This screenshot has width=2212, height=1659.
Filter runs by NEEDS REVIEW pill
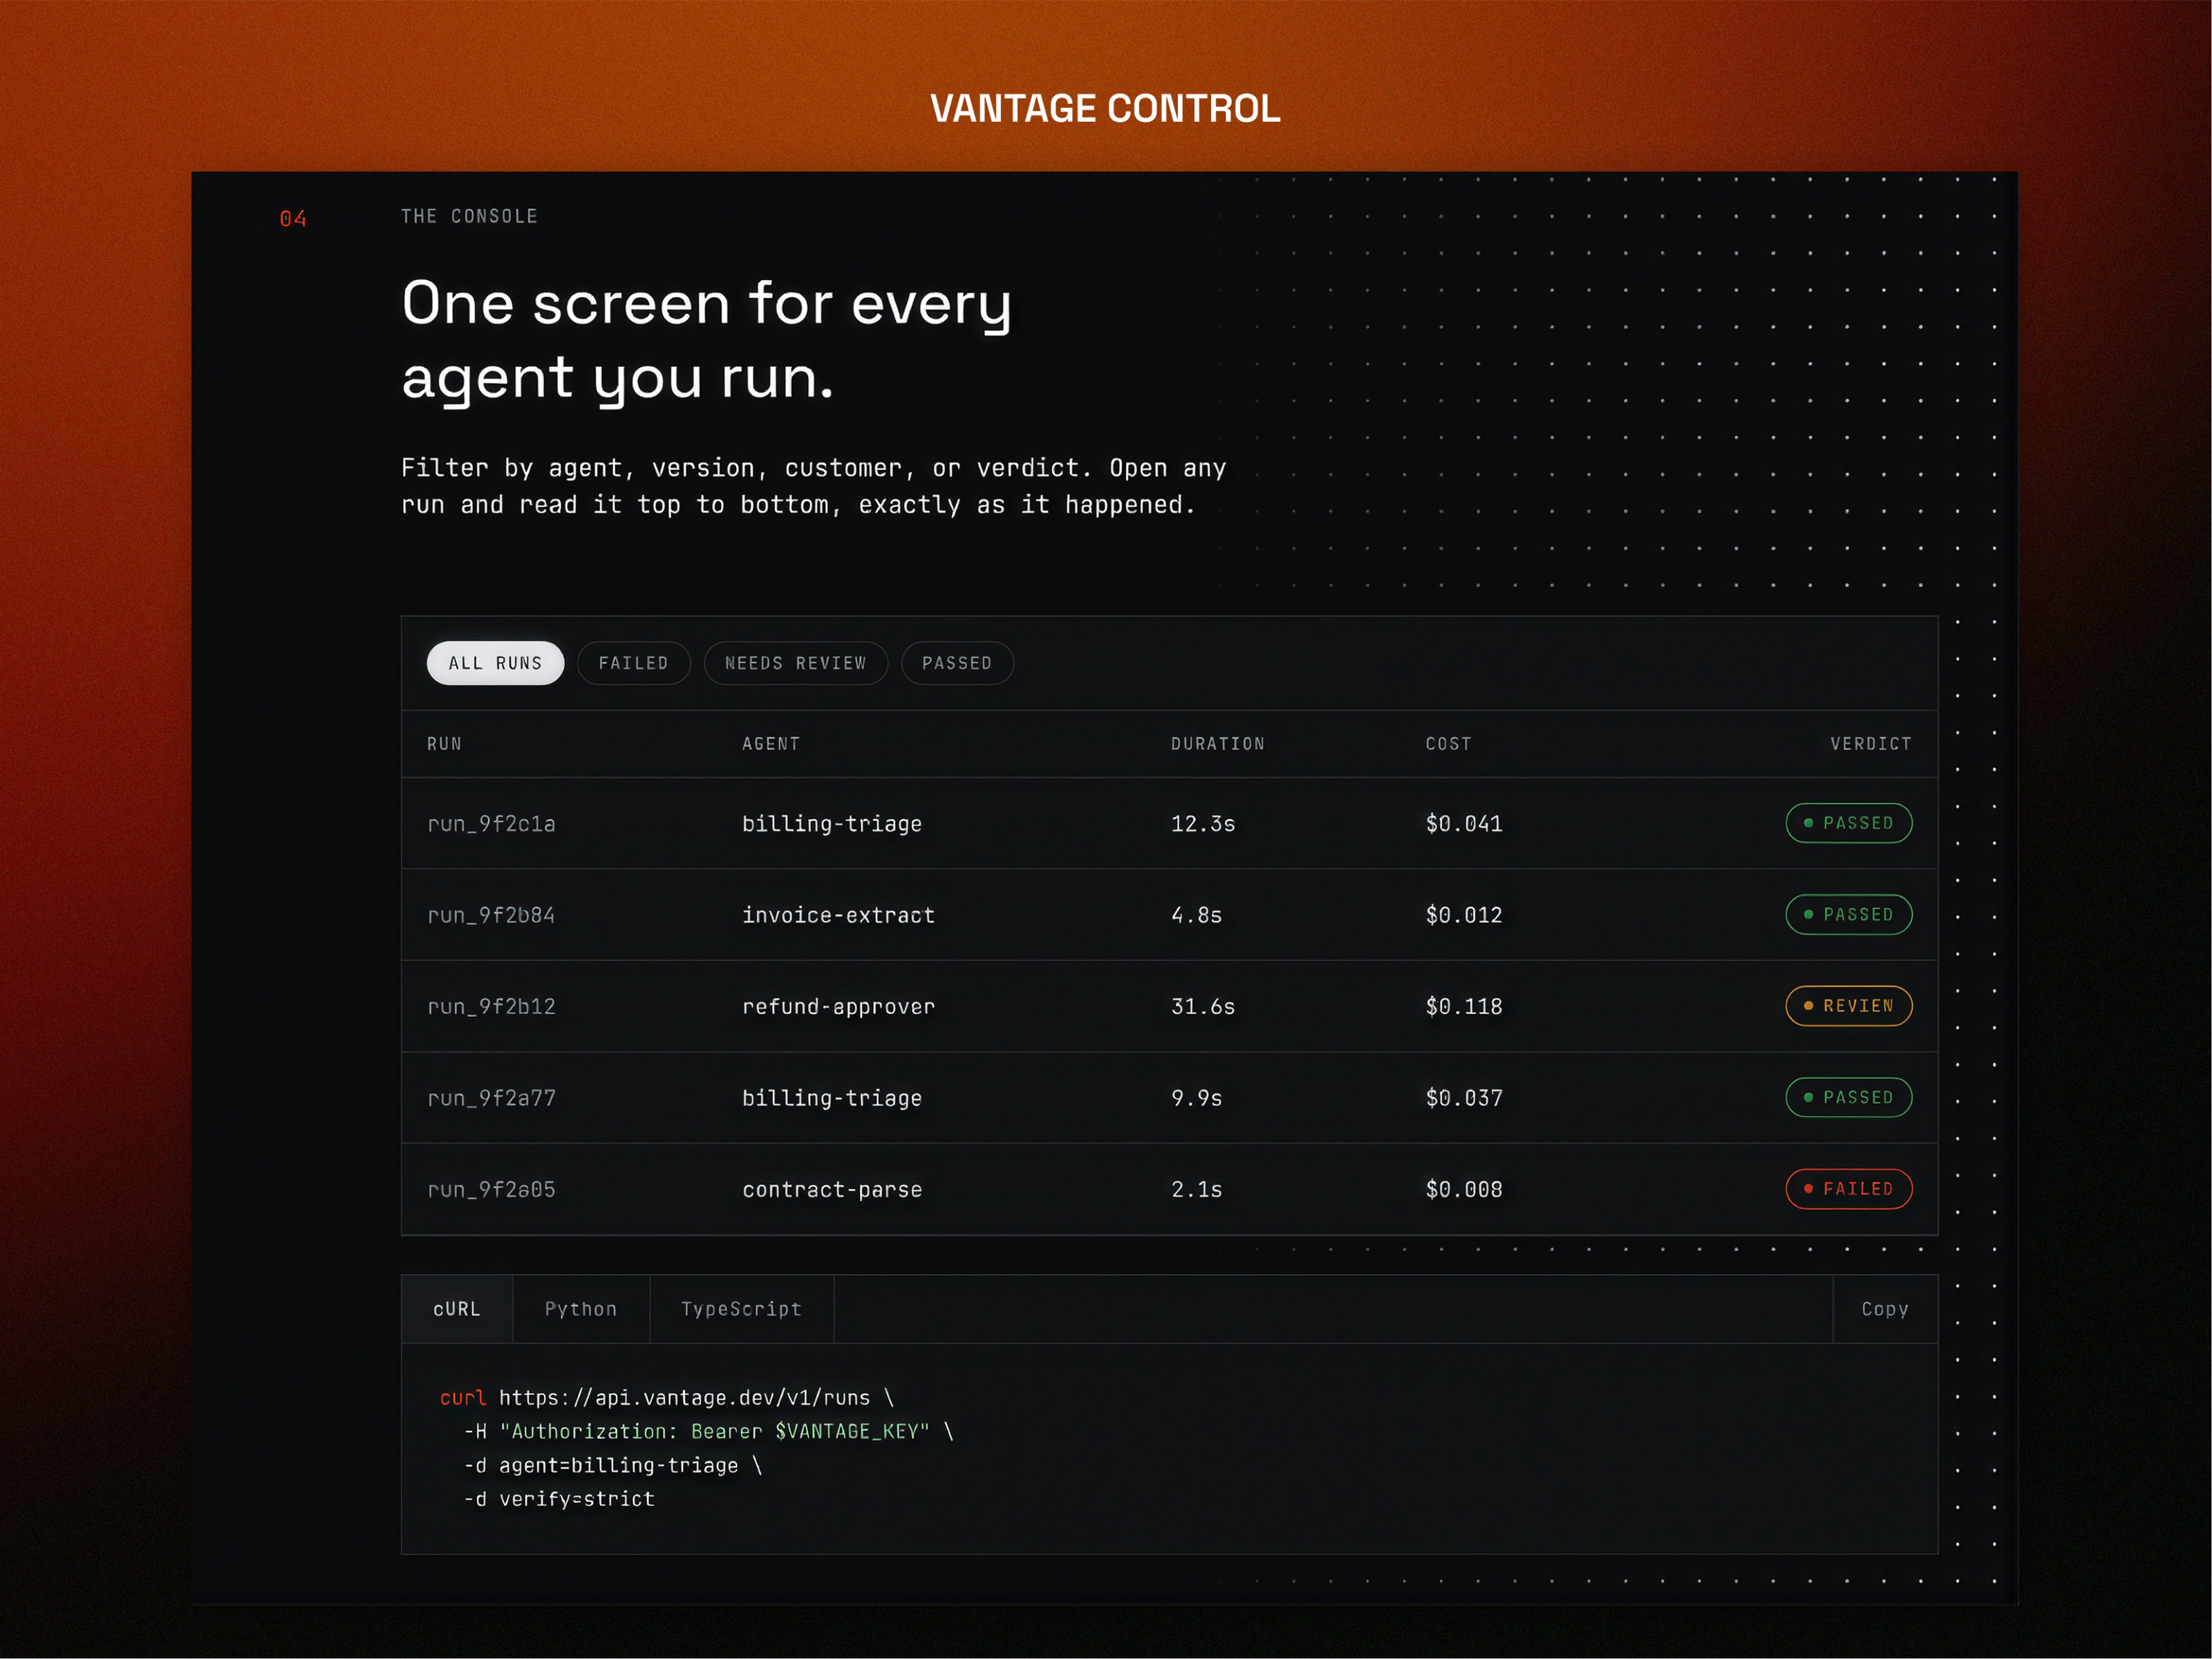click(795, 663)
